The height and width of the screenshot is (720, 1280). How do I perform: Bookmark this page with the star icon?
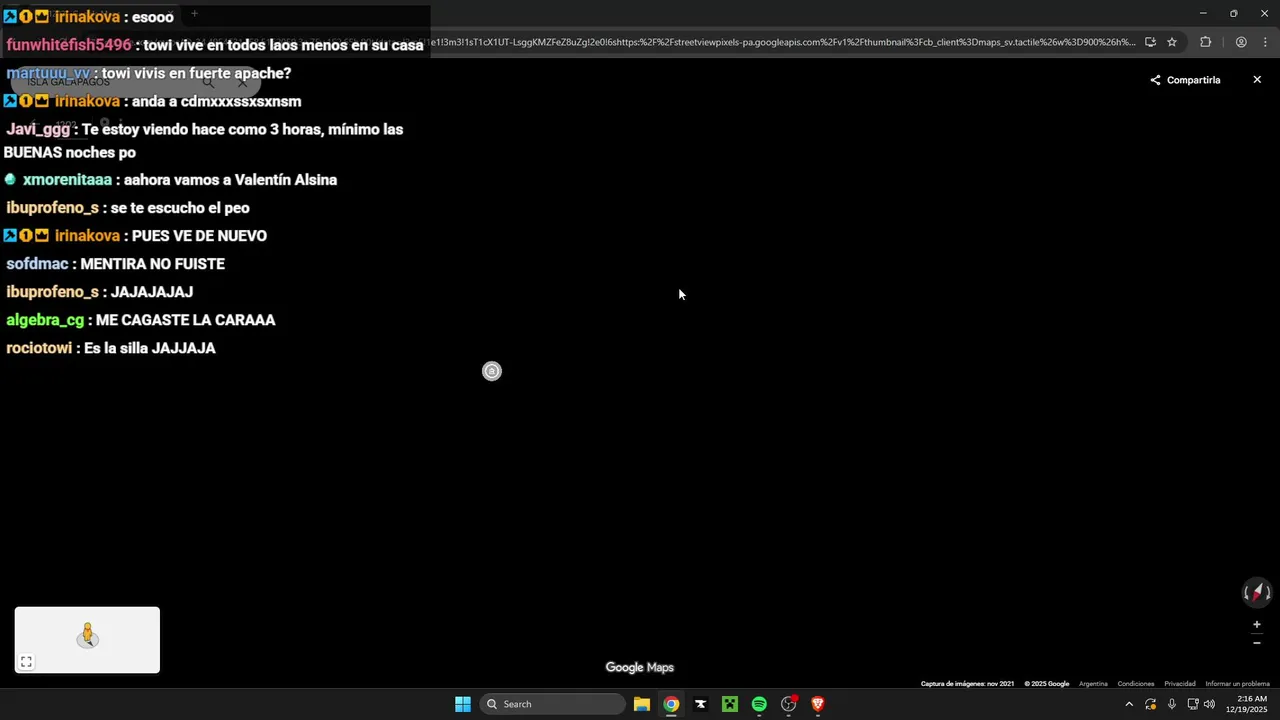1172,42
